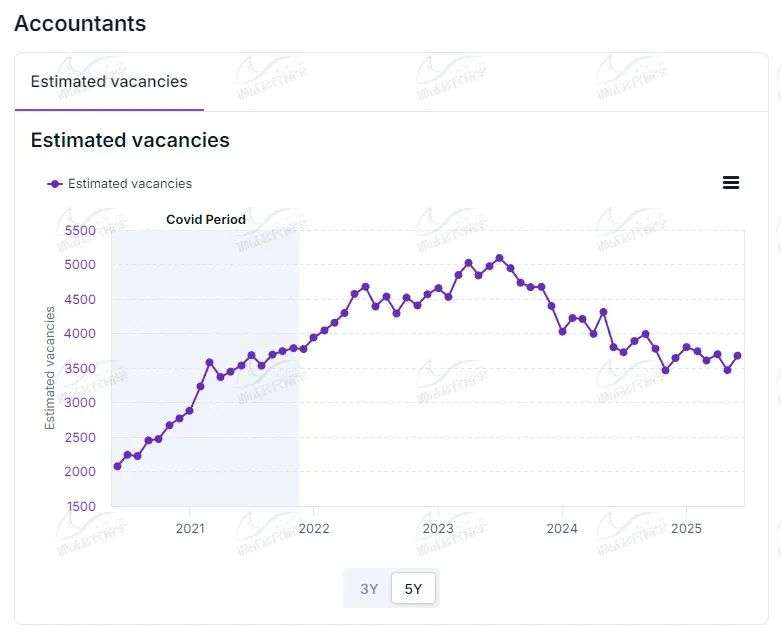
Task: Click the 5500 y-axis tick label
Action: (80, 230)
